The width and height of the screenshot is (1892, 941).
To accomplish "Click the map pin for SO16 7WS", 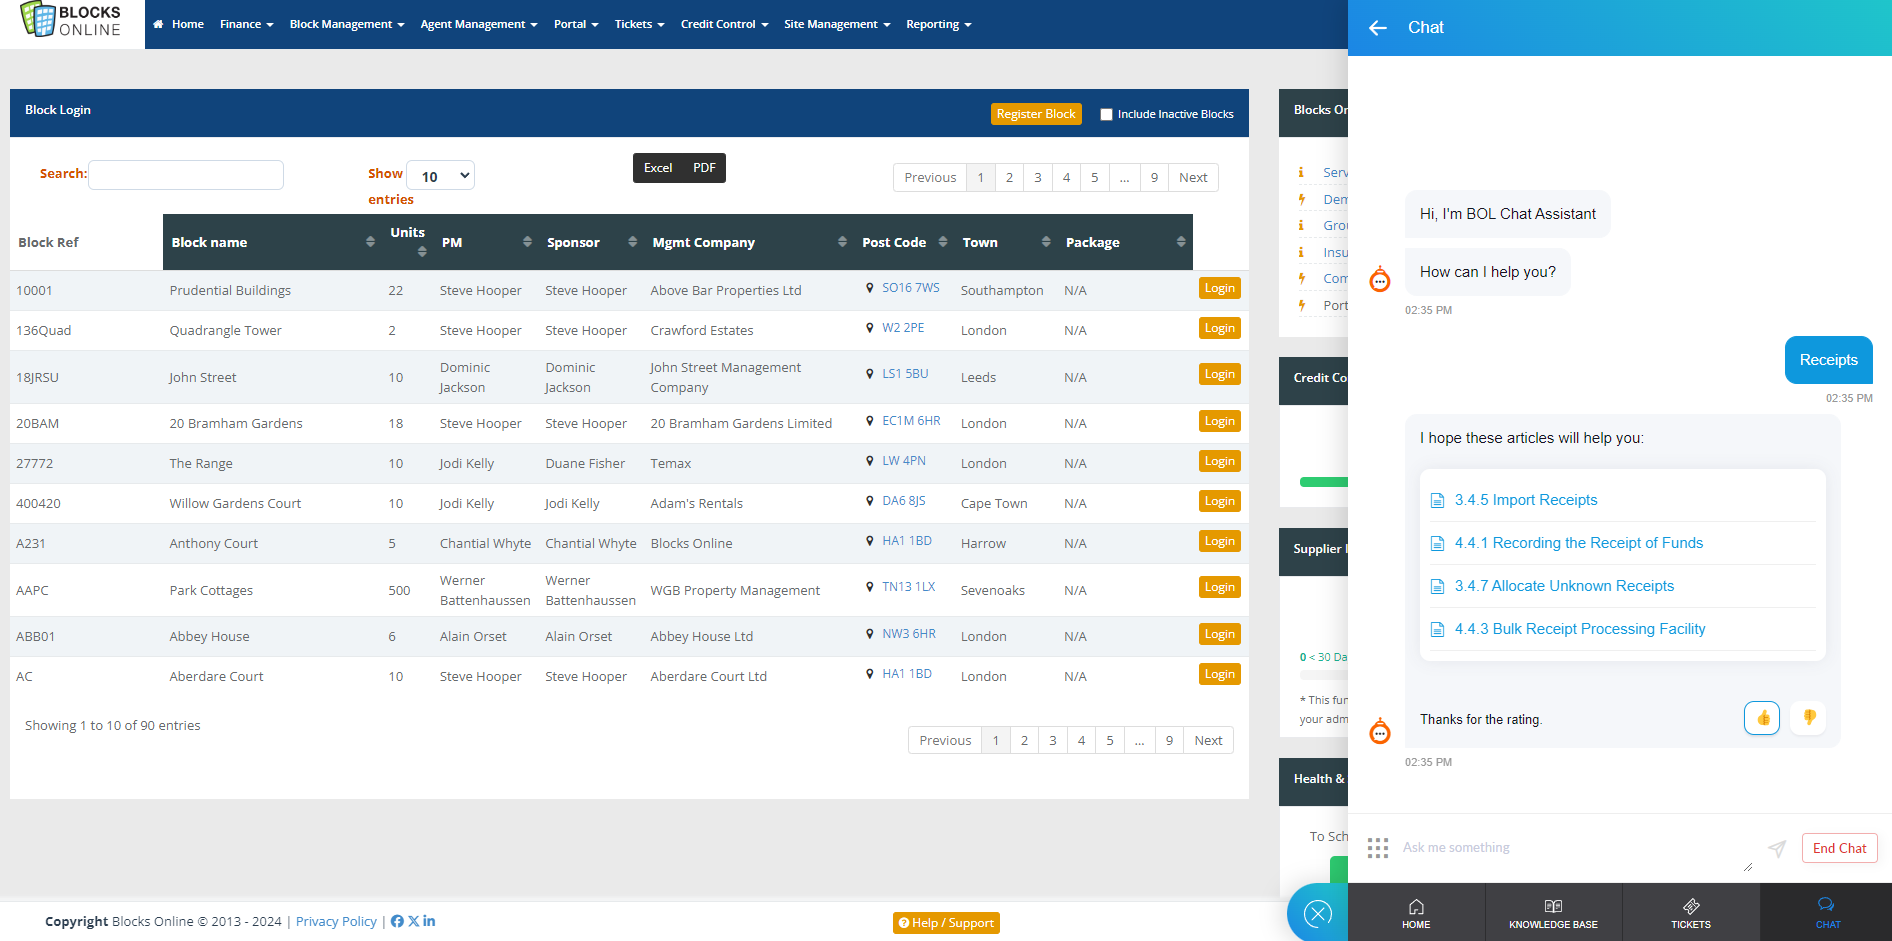I will tap(869, 288).
